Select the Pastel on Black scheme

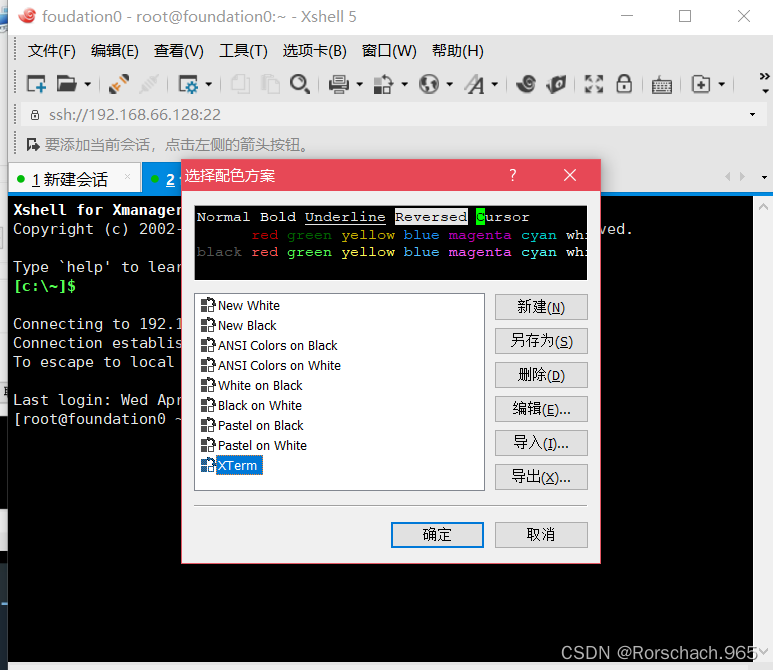[x=260, y=425]
